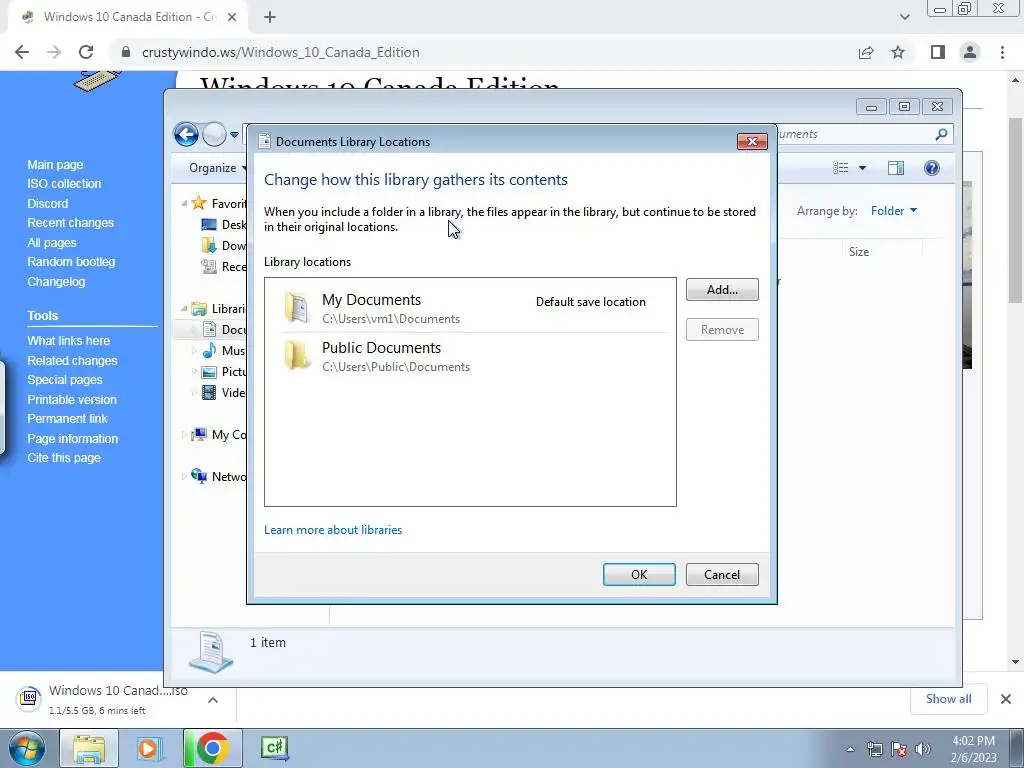
Task: Show hidden system tray icons arrow
Action: click(x=850, y=749)
